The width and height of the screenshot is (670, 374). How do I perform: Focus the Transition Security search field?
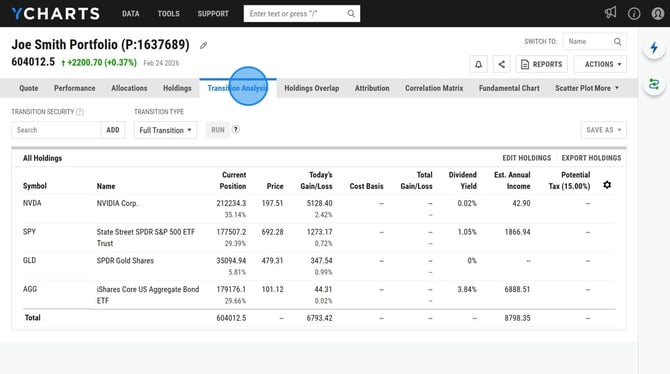[56, 130]
